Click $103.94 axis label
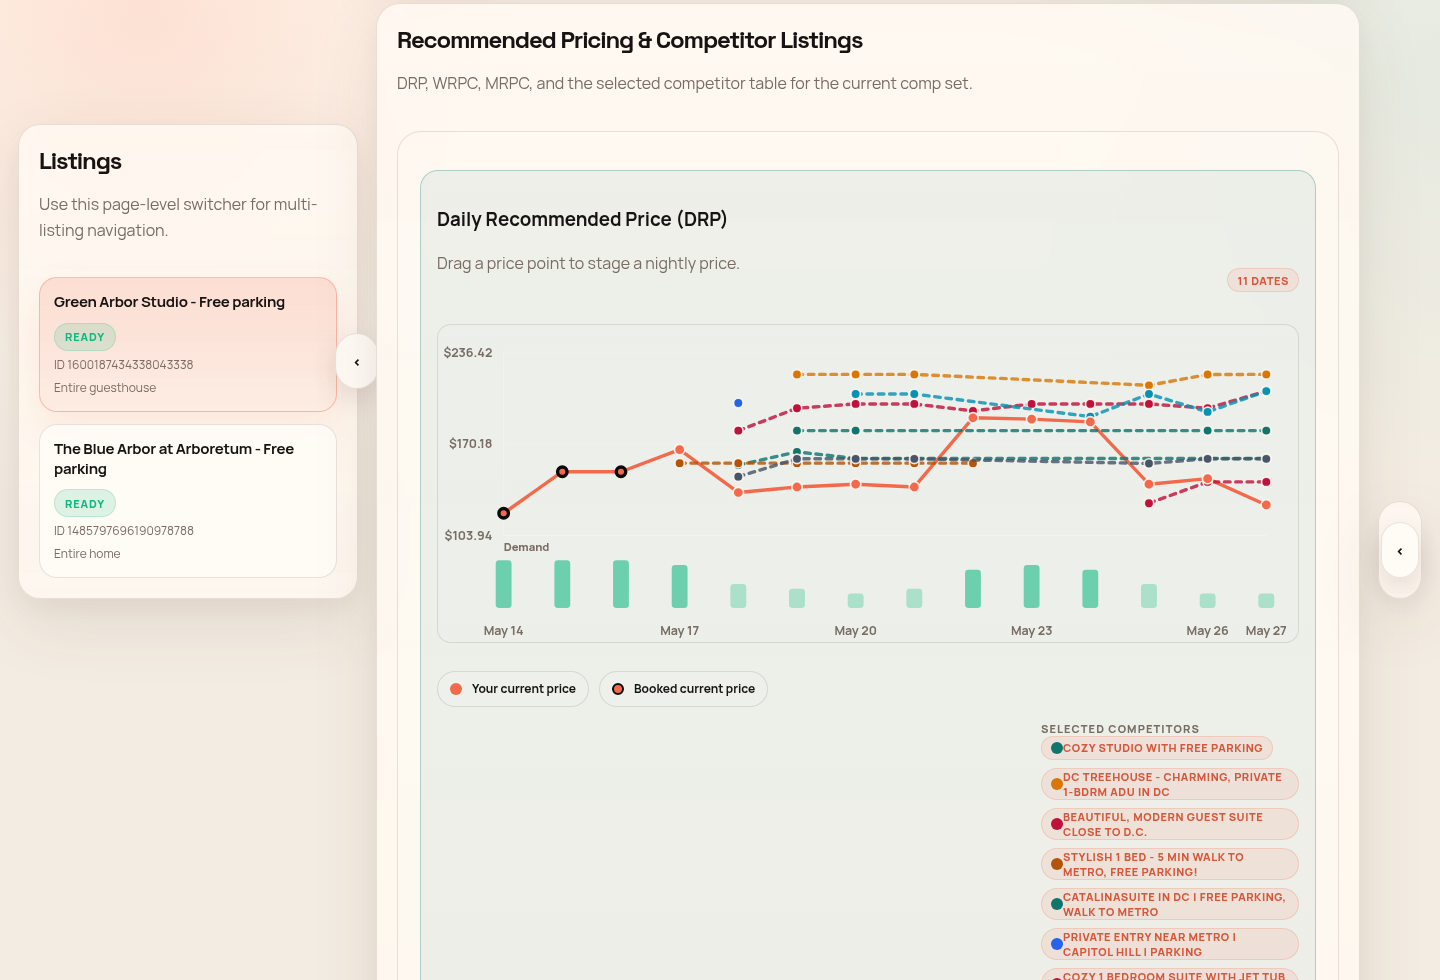 coord(468,536)
